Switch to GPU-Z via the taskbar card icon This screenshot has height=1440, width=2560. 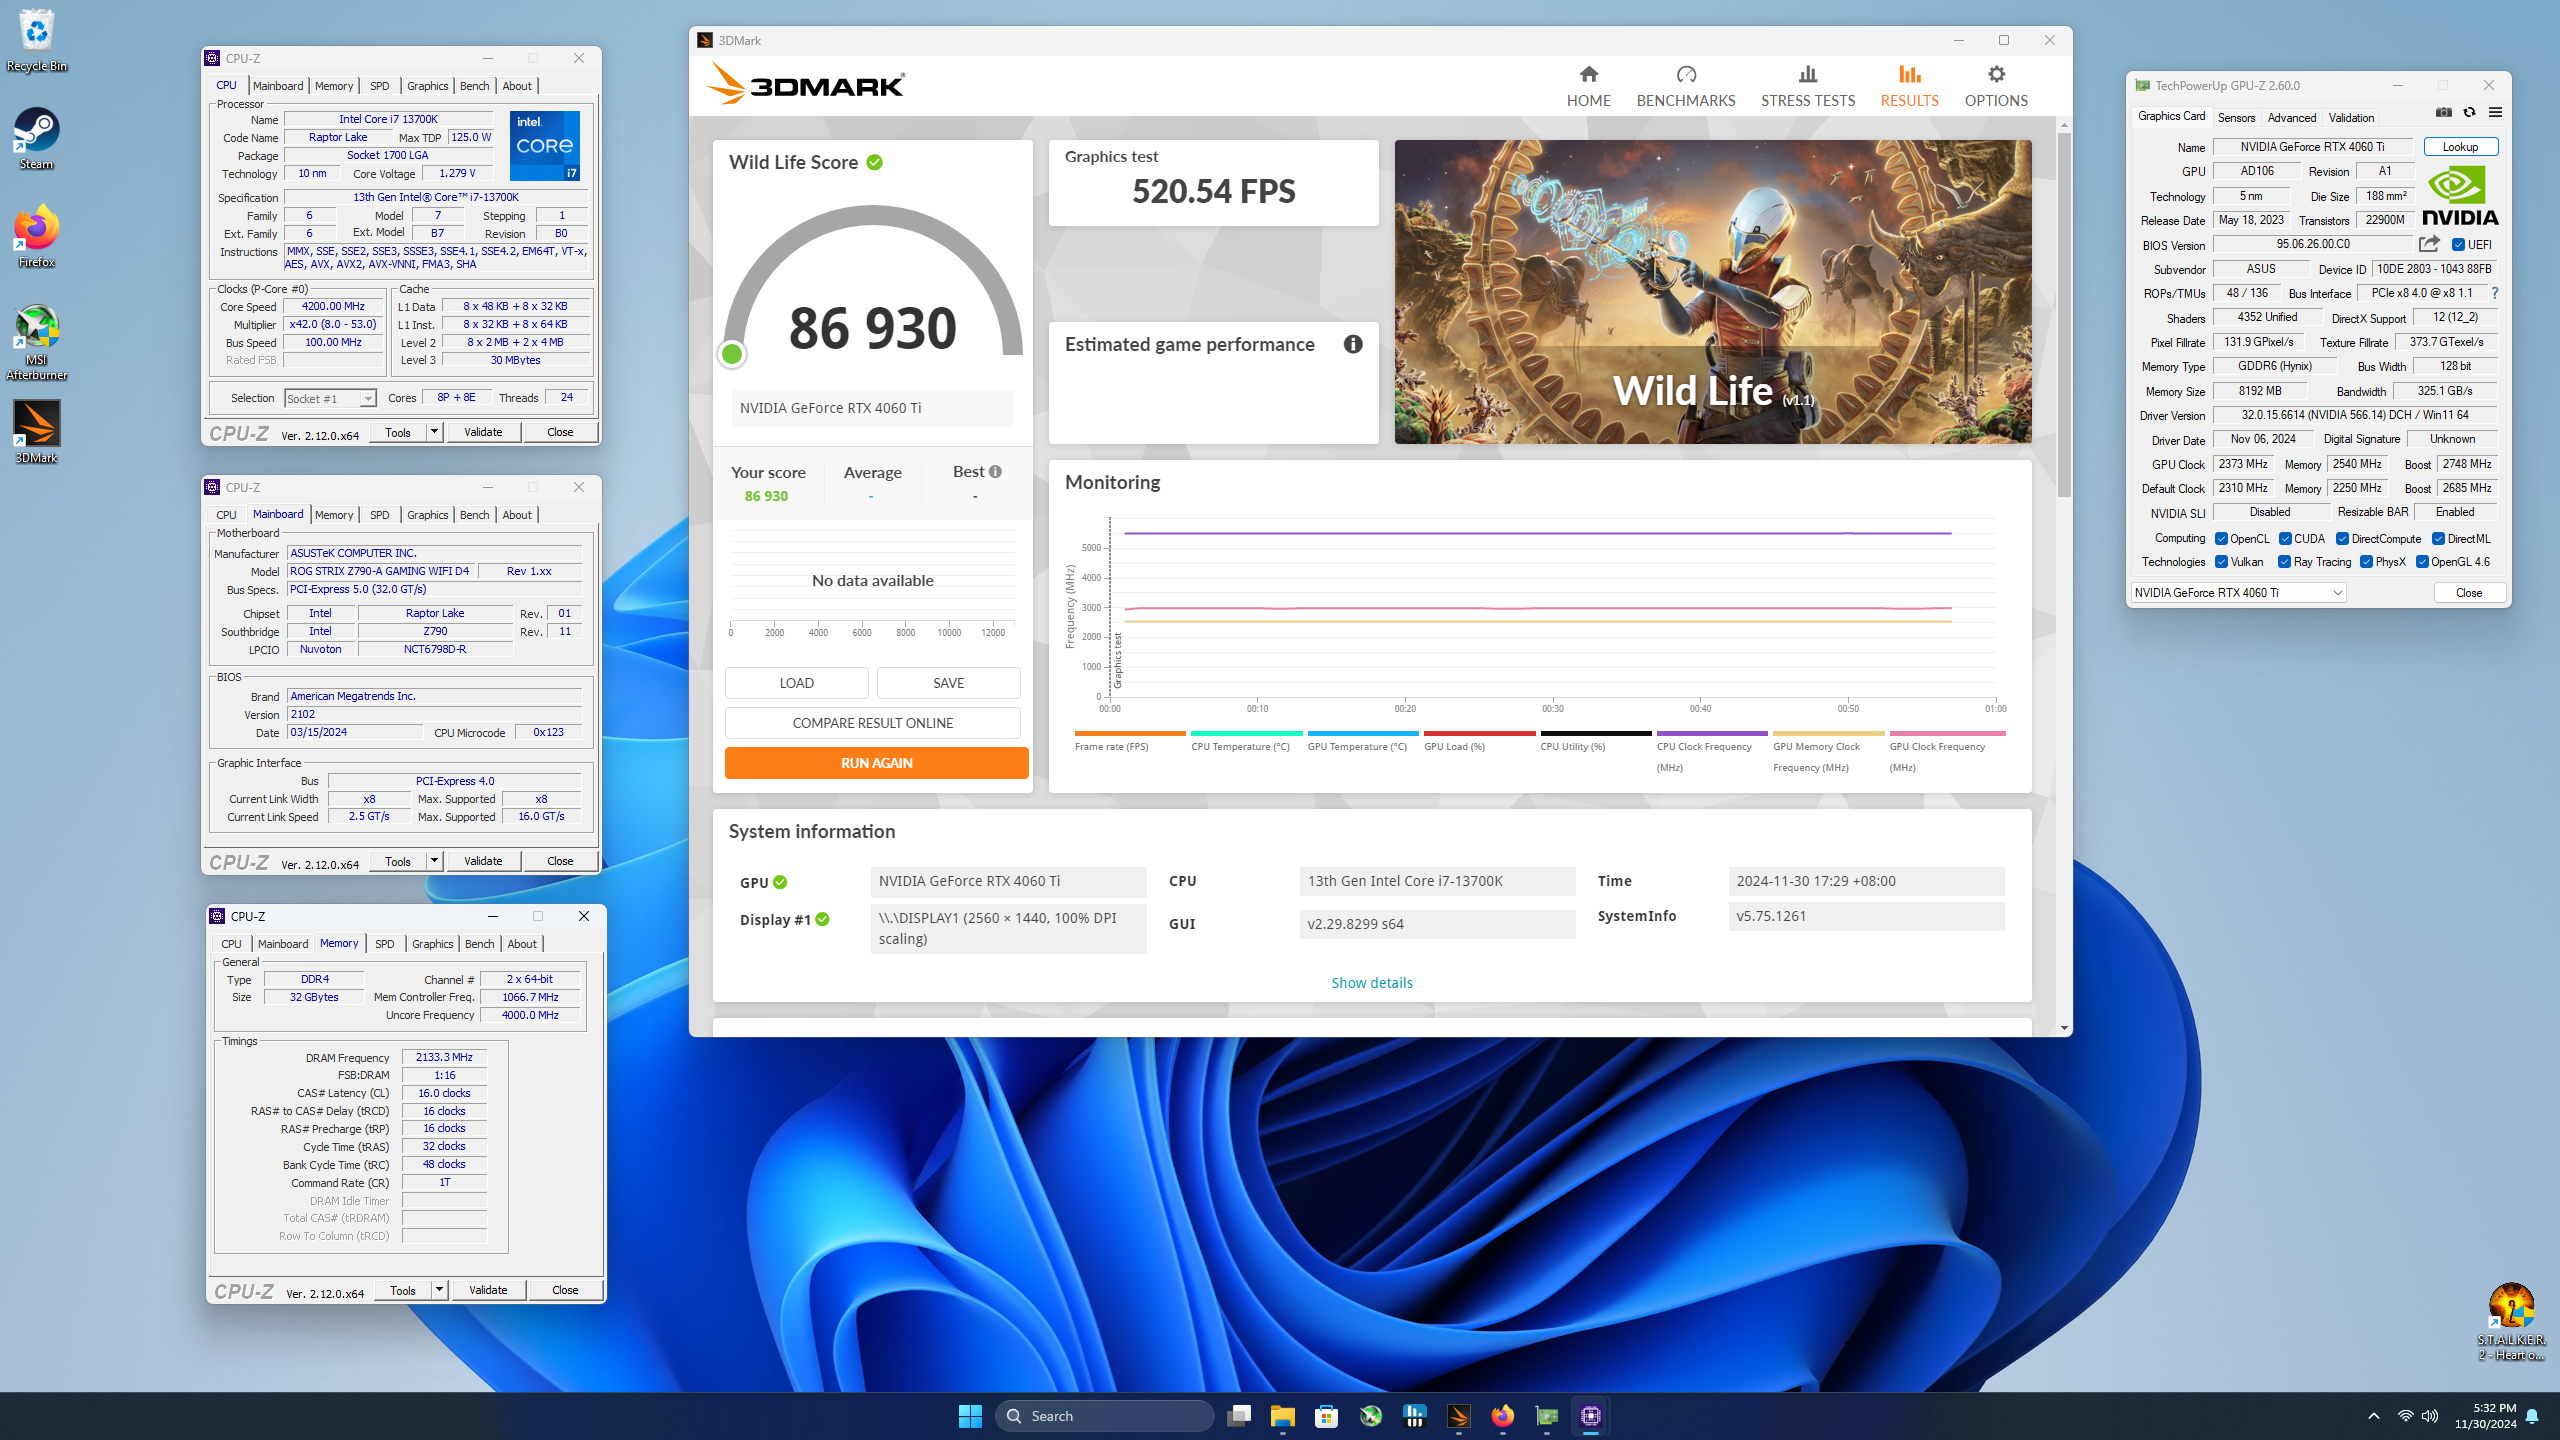(x=1547, y=1416)
